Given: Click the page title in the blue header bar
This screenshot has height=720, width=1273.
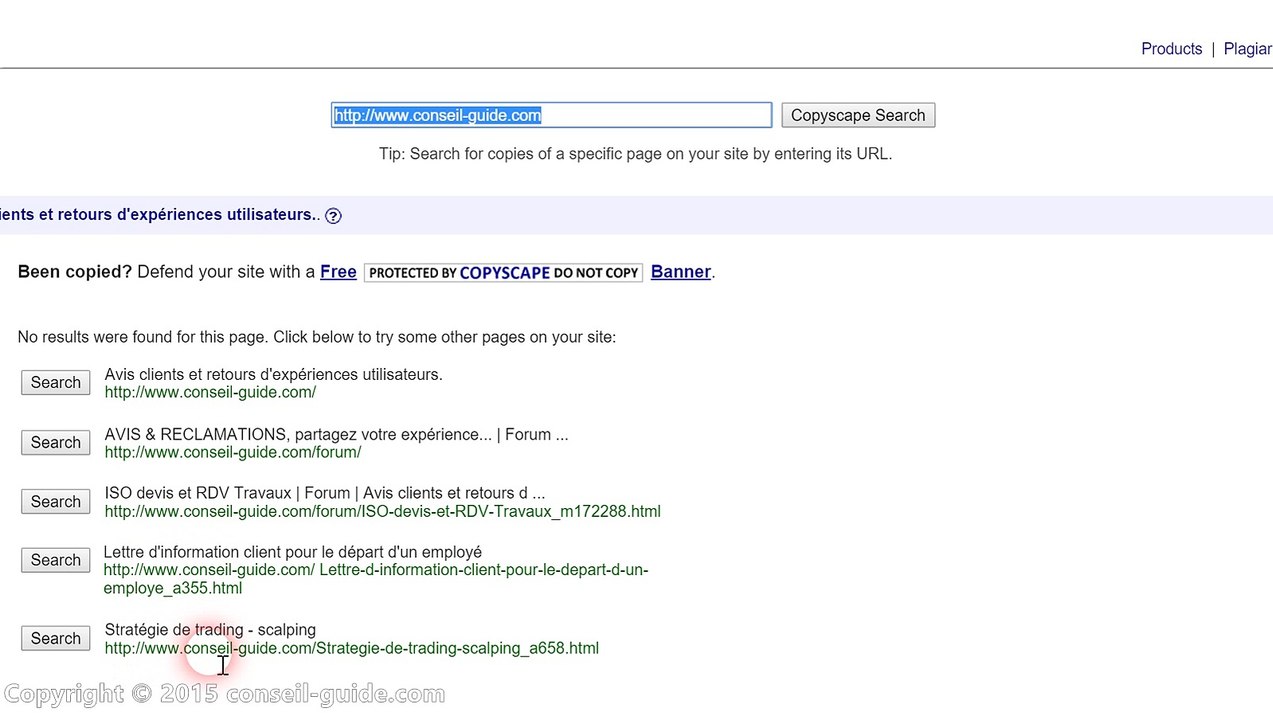Looking at the screenshot, I should 158,215.
